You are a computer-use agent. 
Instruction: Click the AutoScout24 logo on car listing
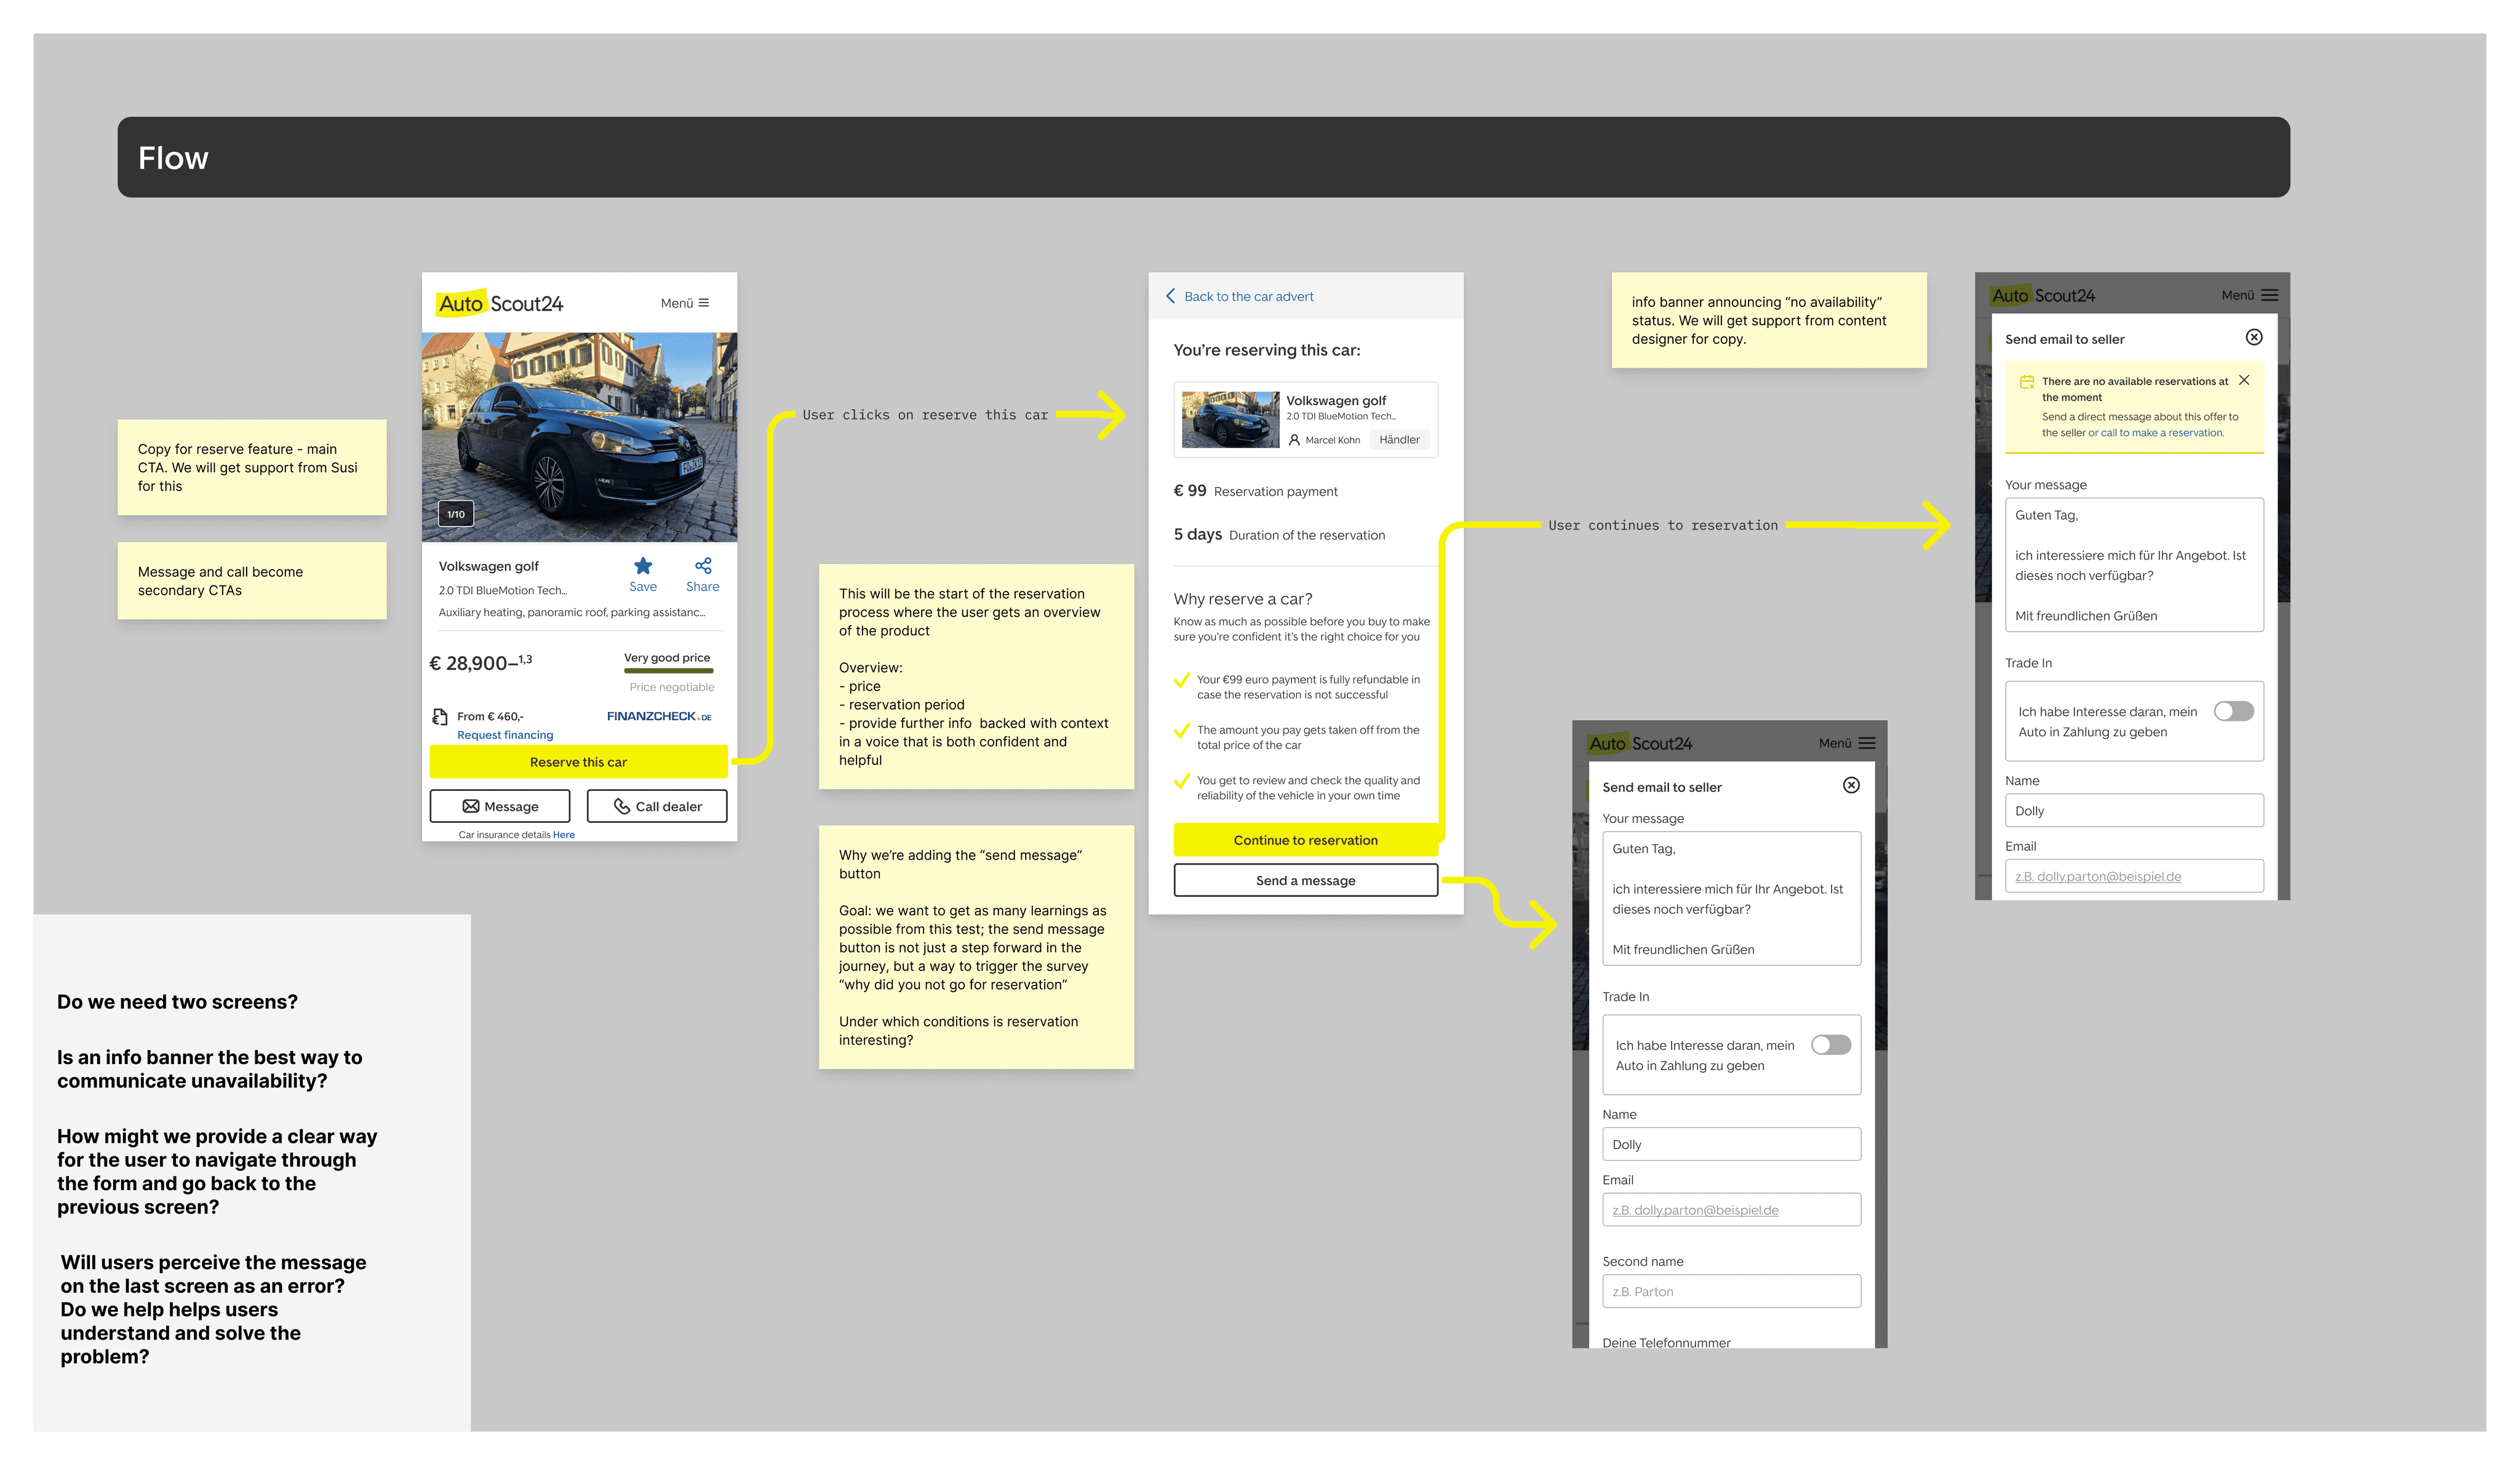tap(500, 303)
